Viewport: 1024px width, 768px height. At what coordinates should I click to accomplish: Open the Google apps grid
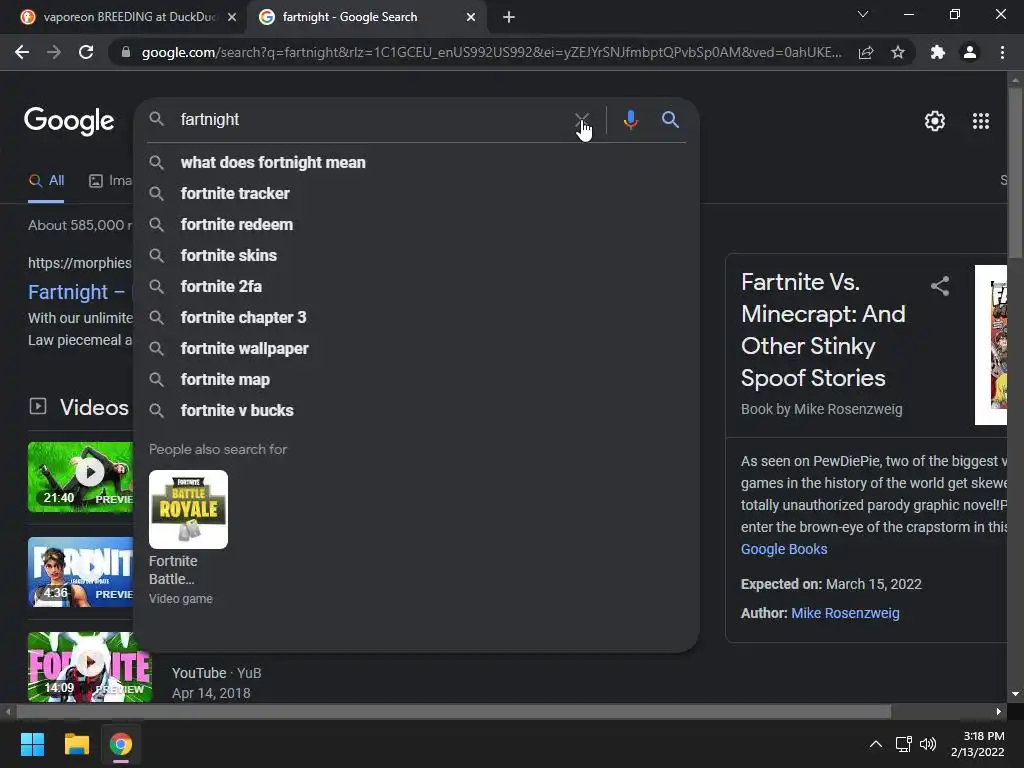980,121
